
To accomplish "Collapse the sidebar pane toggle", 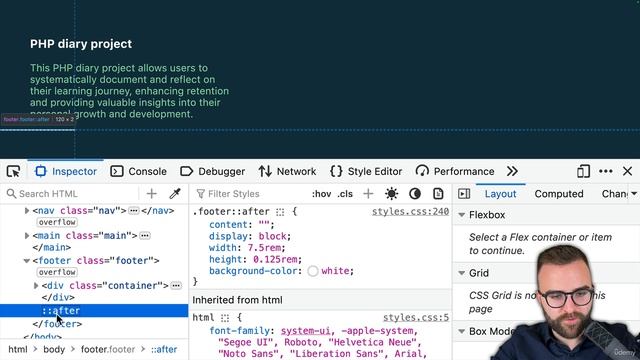I will point(464,193).
